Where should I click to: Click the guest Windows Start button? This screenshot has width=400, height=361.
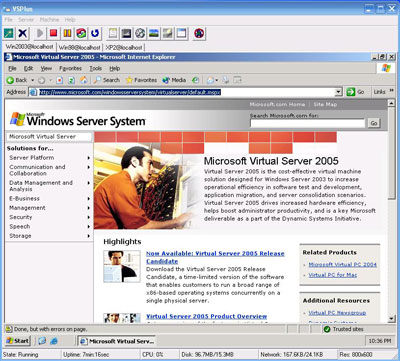(18, 341)
